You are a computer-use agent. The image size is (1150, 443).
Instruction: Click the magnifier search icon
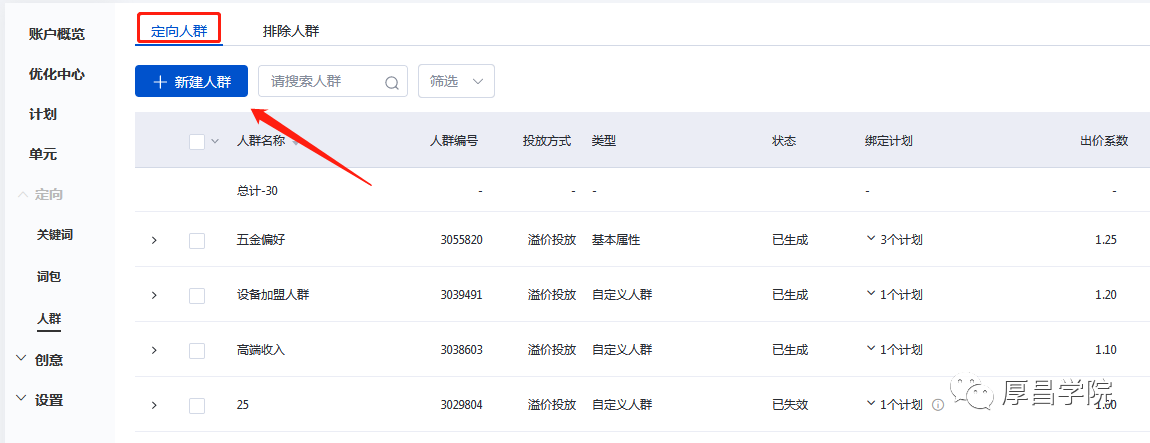[x=392, y=82]
